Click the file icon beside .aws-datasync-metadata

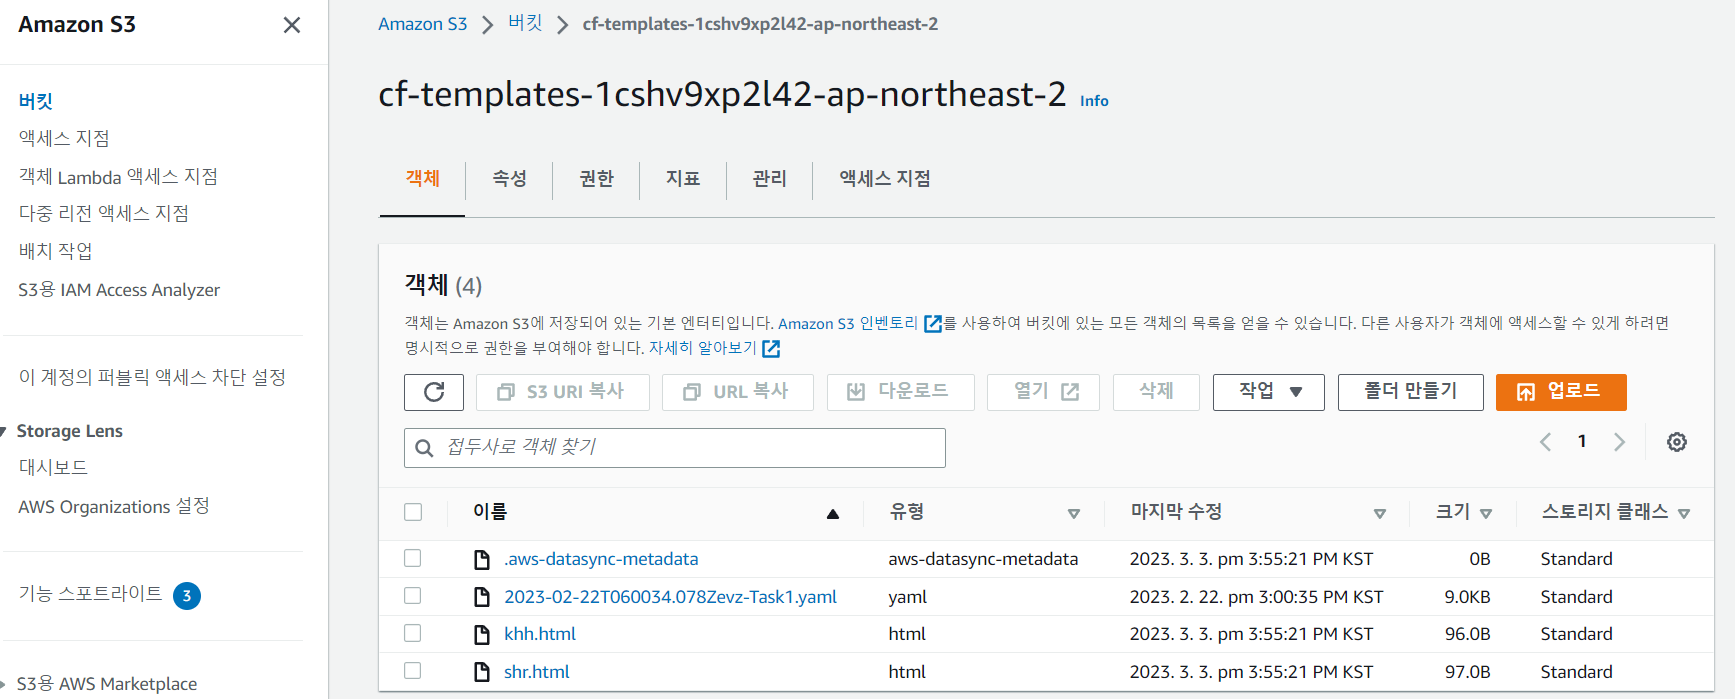pos(482,560)
